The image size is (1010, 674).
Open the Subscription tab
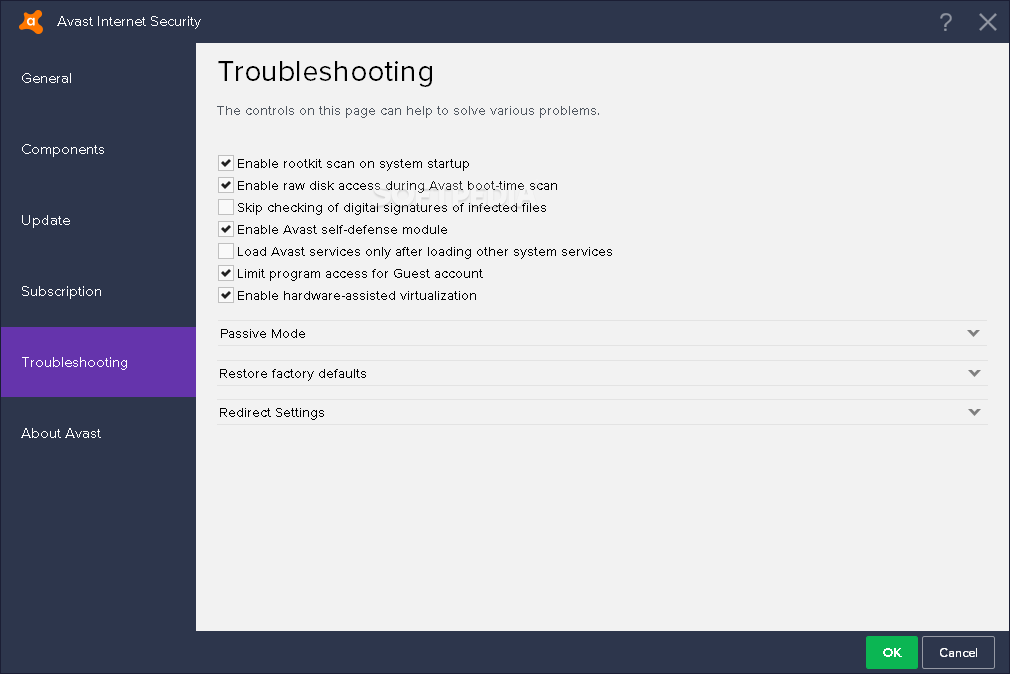tap(98, 291)
